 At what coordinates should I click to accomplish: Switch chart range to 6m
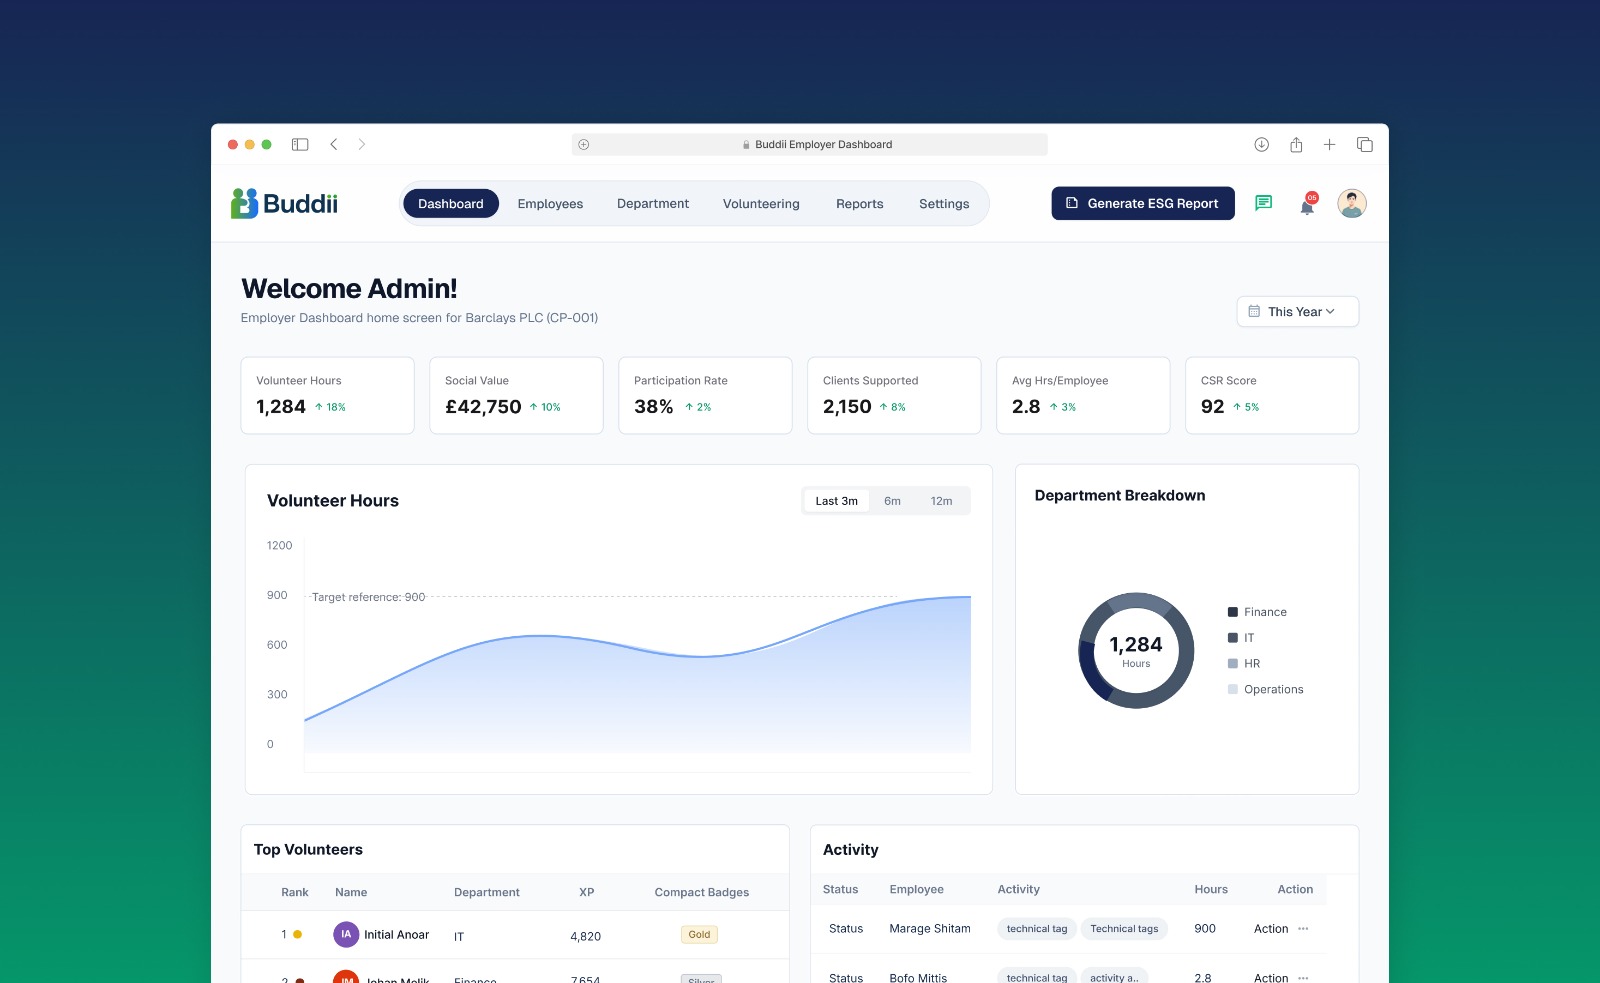point(892,501)
